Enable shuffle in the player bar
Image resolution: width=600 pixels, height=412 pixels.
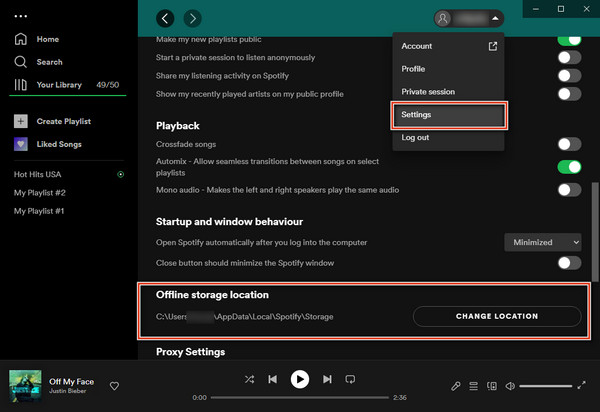coord(248,380)
